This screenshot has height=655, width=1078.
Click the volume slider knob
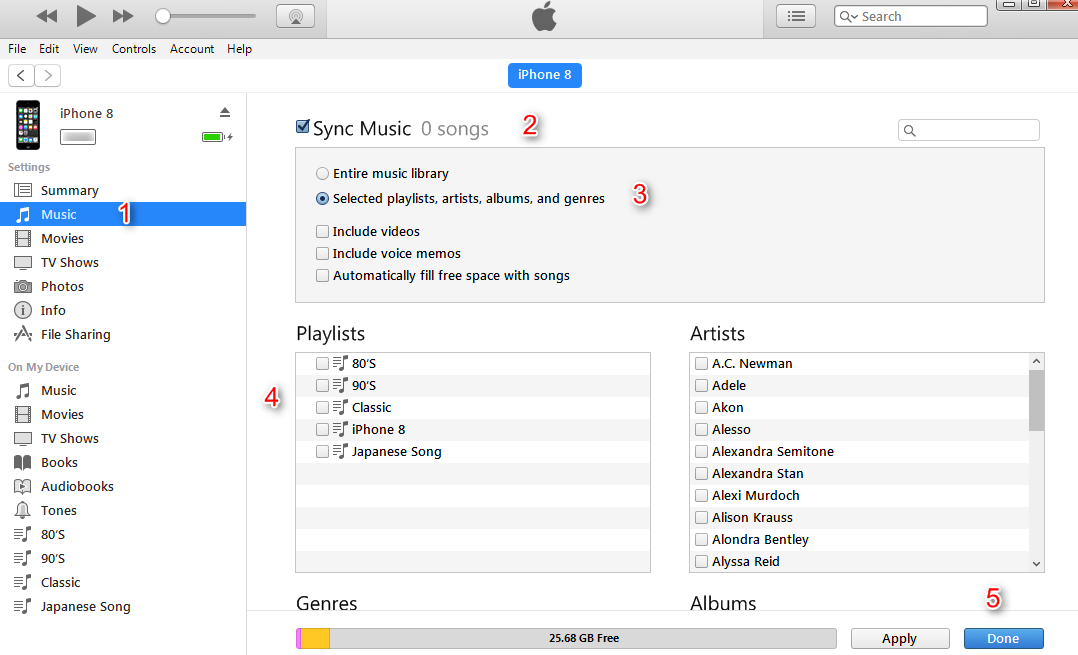pyautogui.click(x=162, y=16)
